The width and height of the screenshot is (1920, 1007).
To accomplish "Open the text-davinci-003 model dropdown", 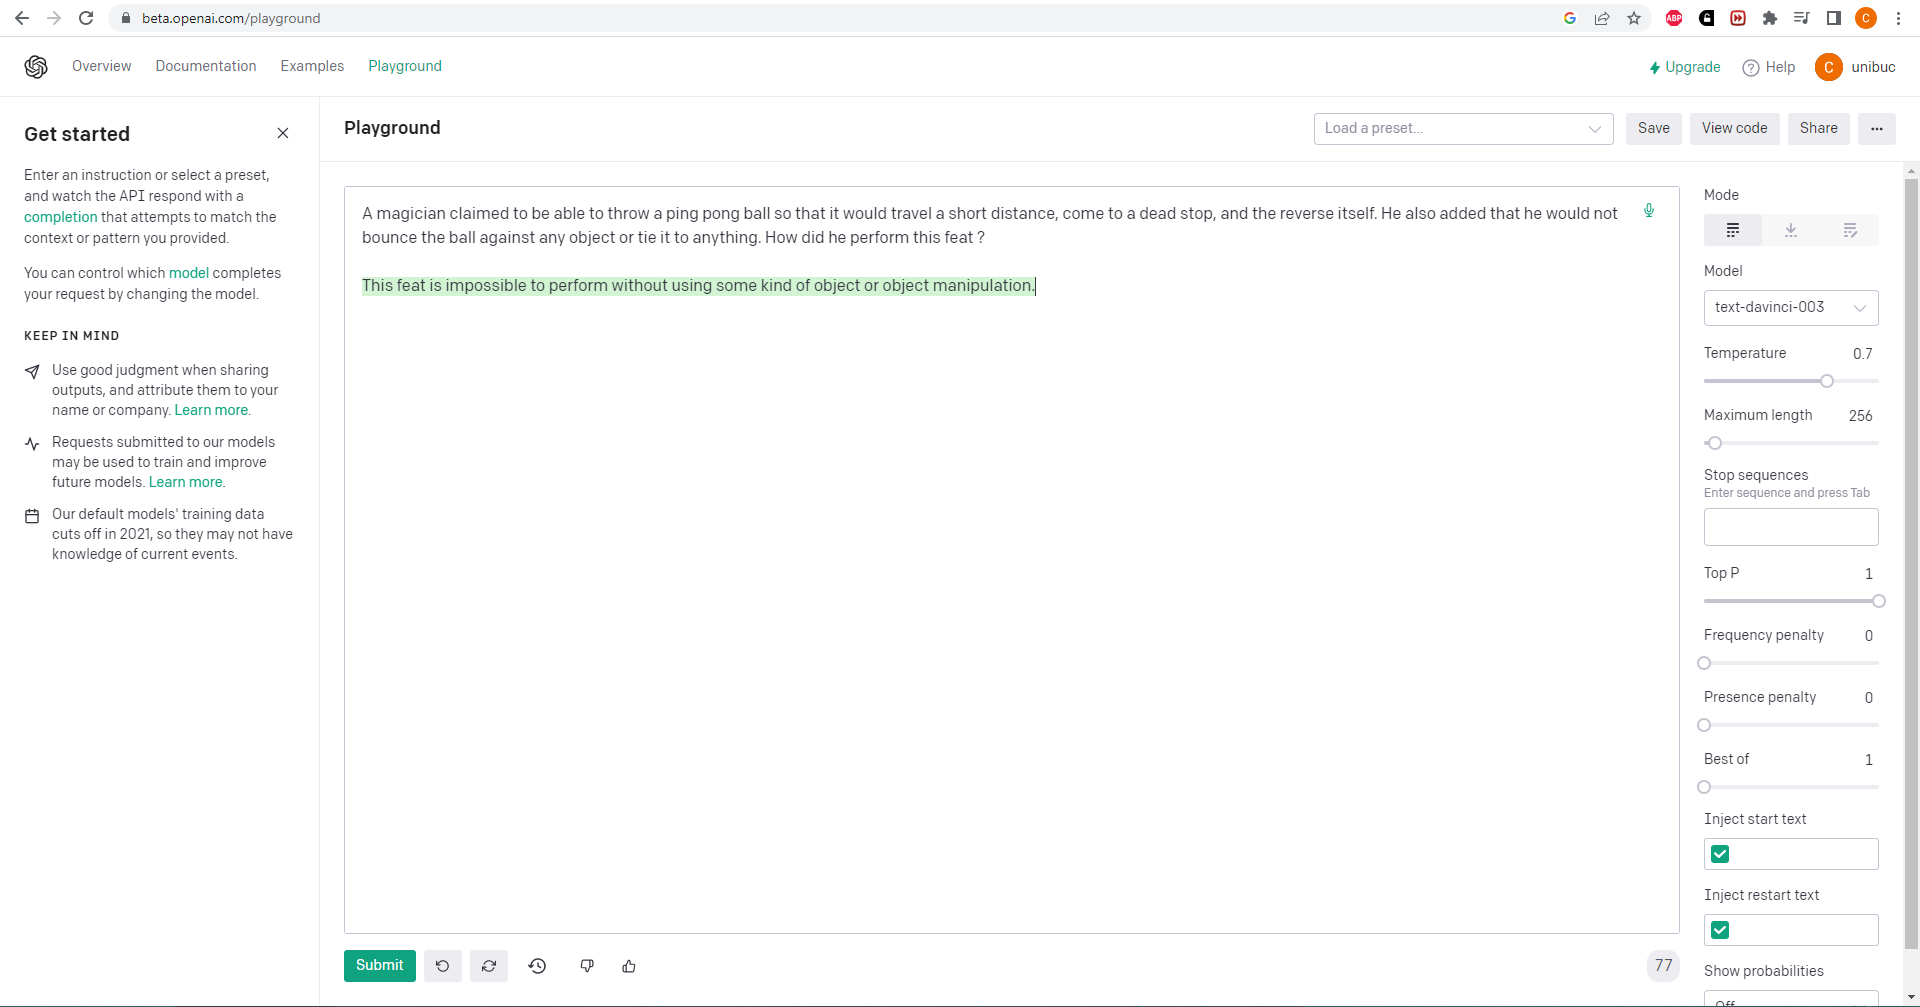I will tap(1790, 308).
